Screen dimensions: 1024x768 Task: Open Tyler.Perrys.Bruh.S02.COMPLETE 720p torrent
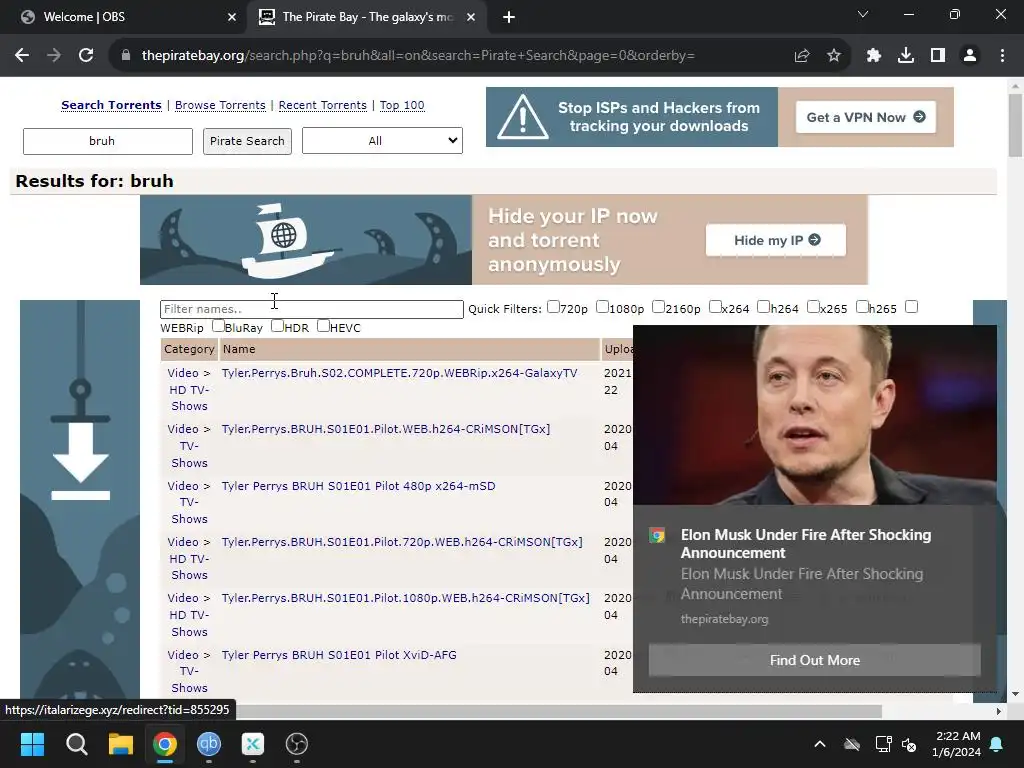[399, 373]
